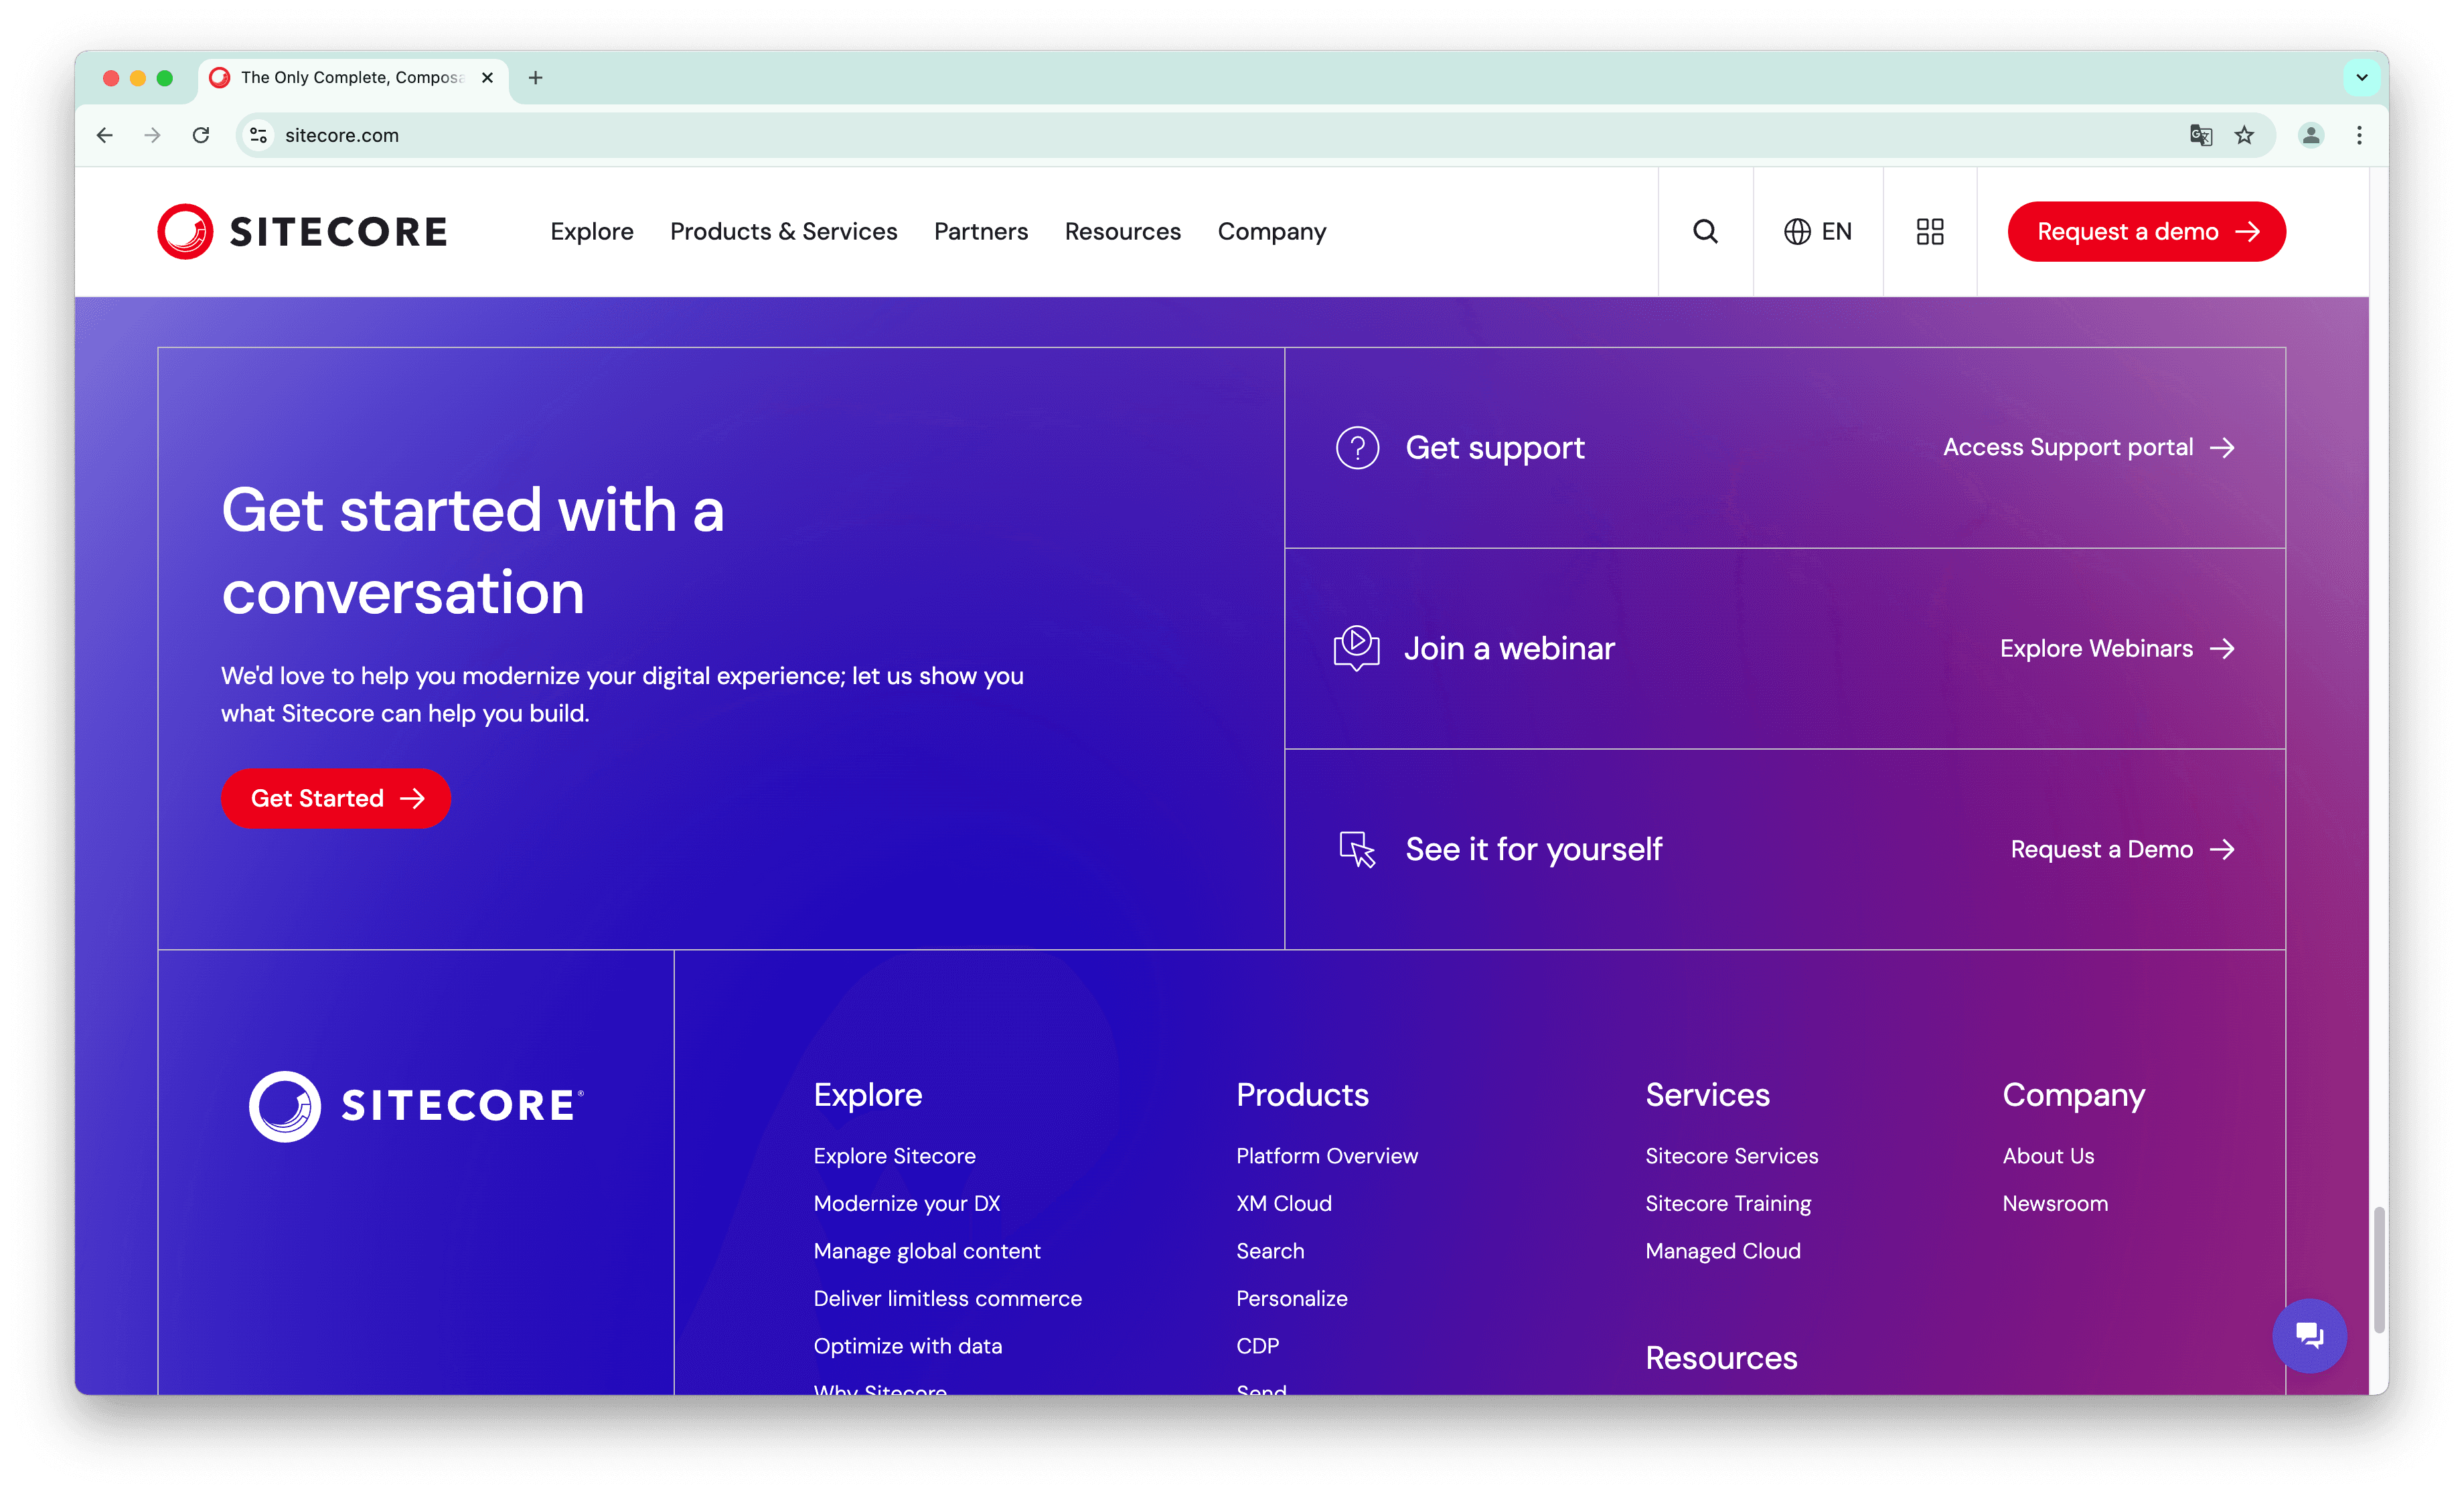Open the browser profile icon
The width and height of the screenshot is (2464, 1494).
(2310, 135)
